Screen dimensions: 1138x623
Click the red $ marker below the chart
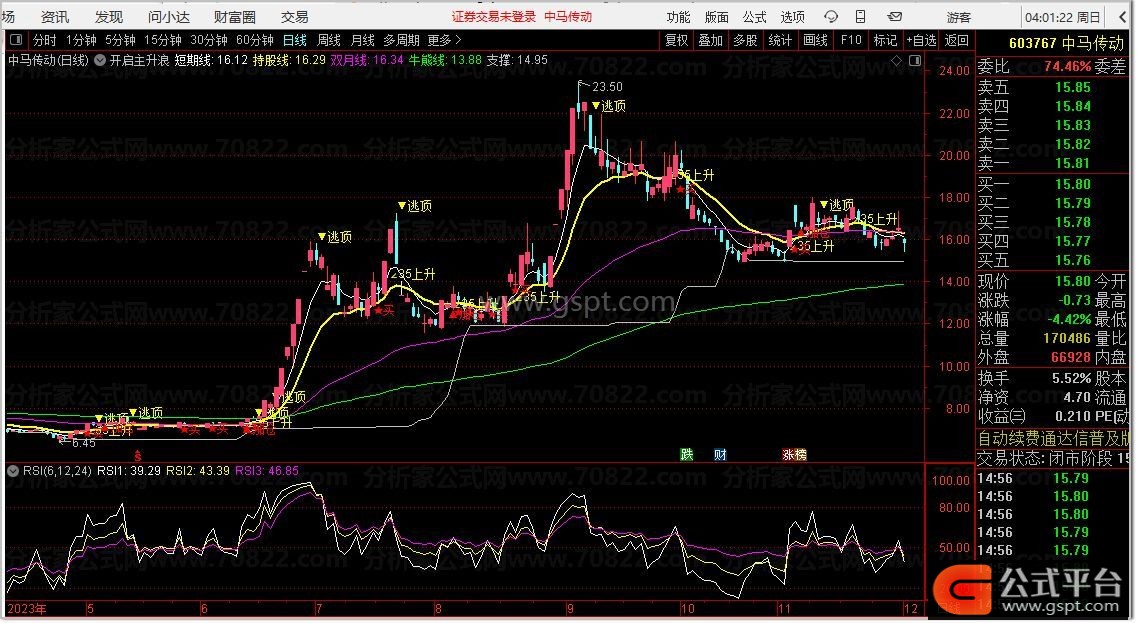pyautogui.click(x=137, y=456)
